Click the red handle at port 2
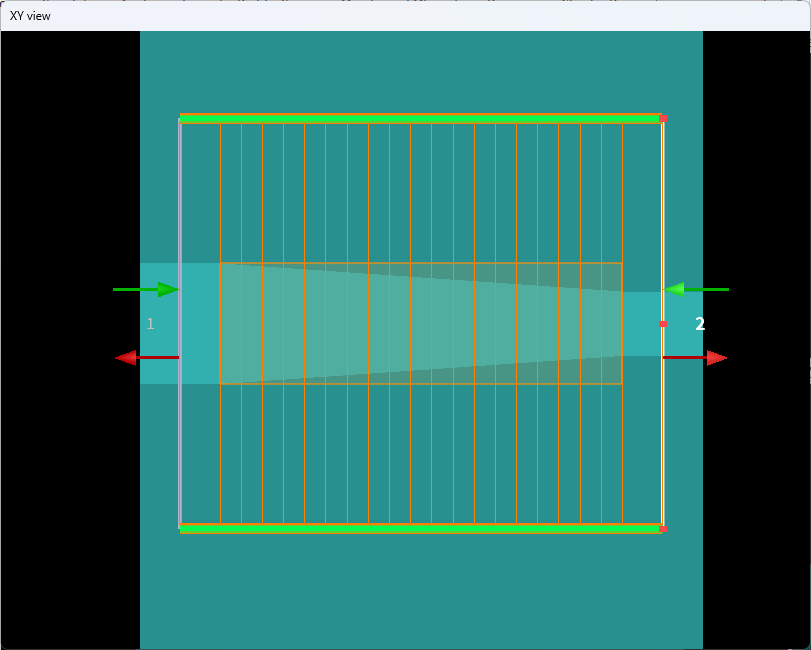Image resolution: width=811 pixels, height=650 pixels. (663, 324)
